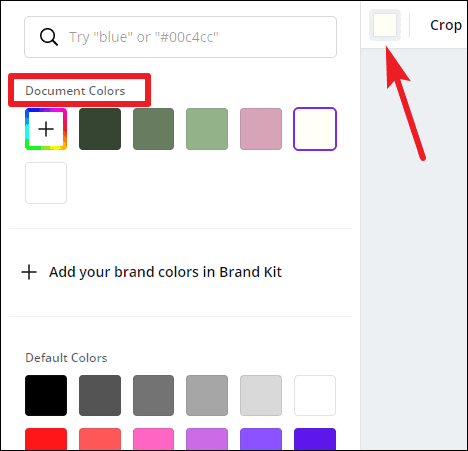
Task: Click the magnifier search icon
Action: pyautogui.click(x=49, y=37)
